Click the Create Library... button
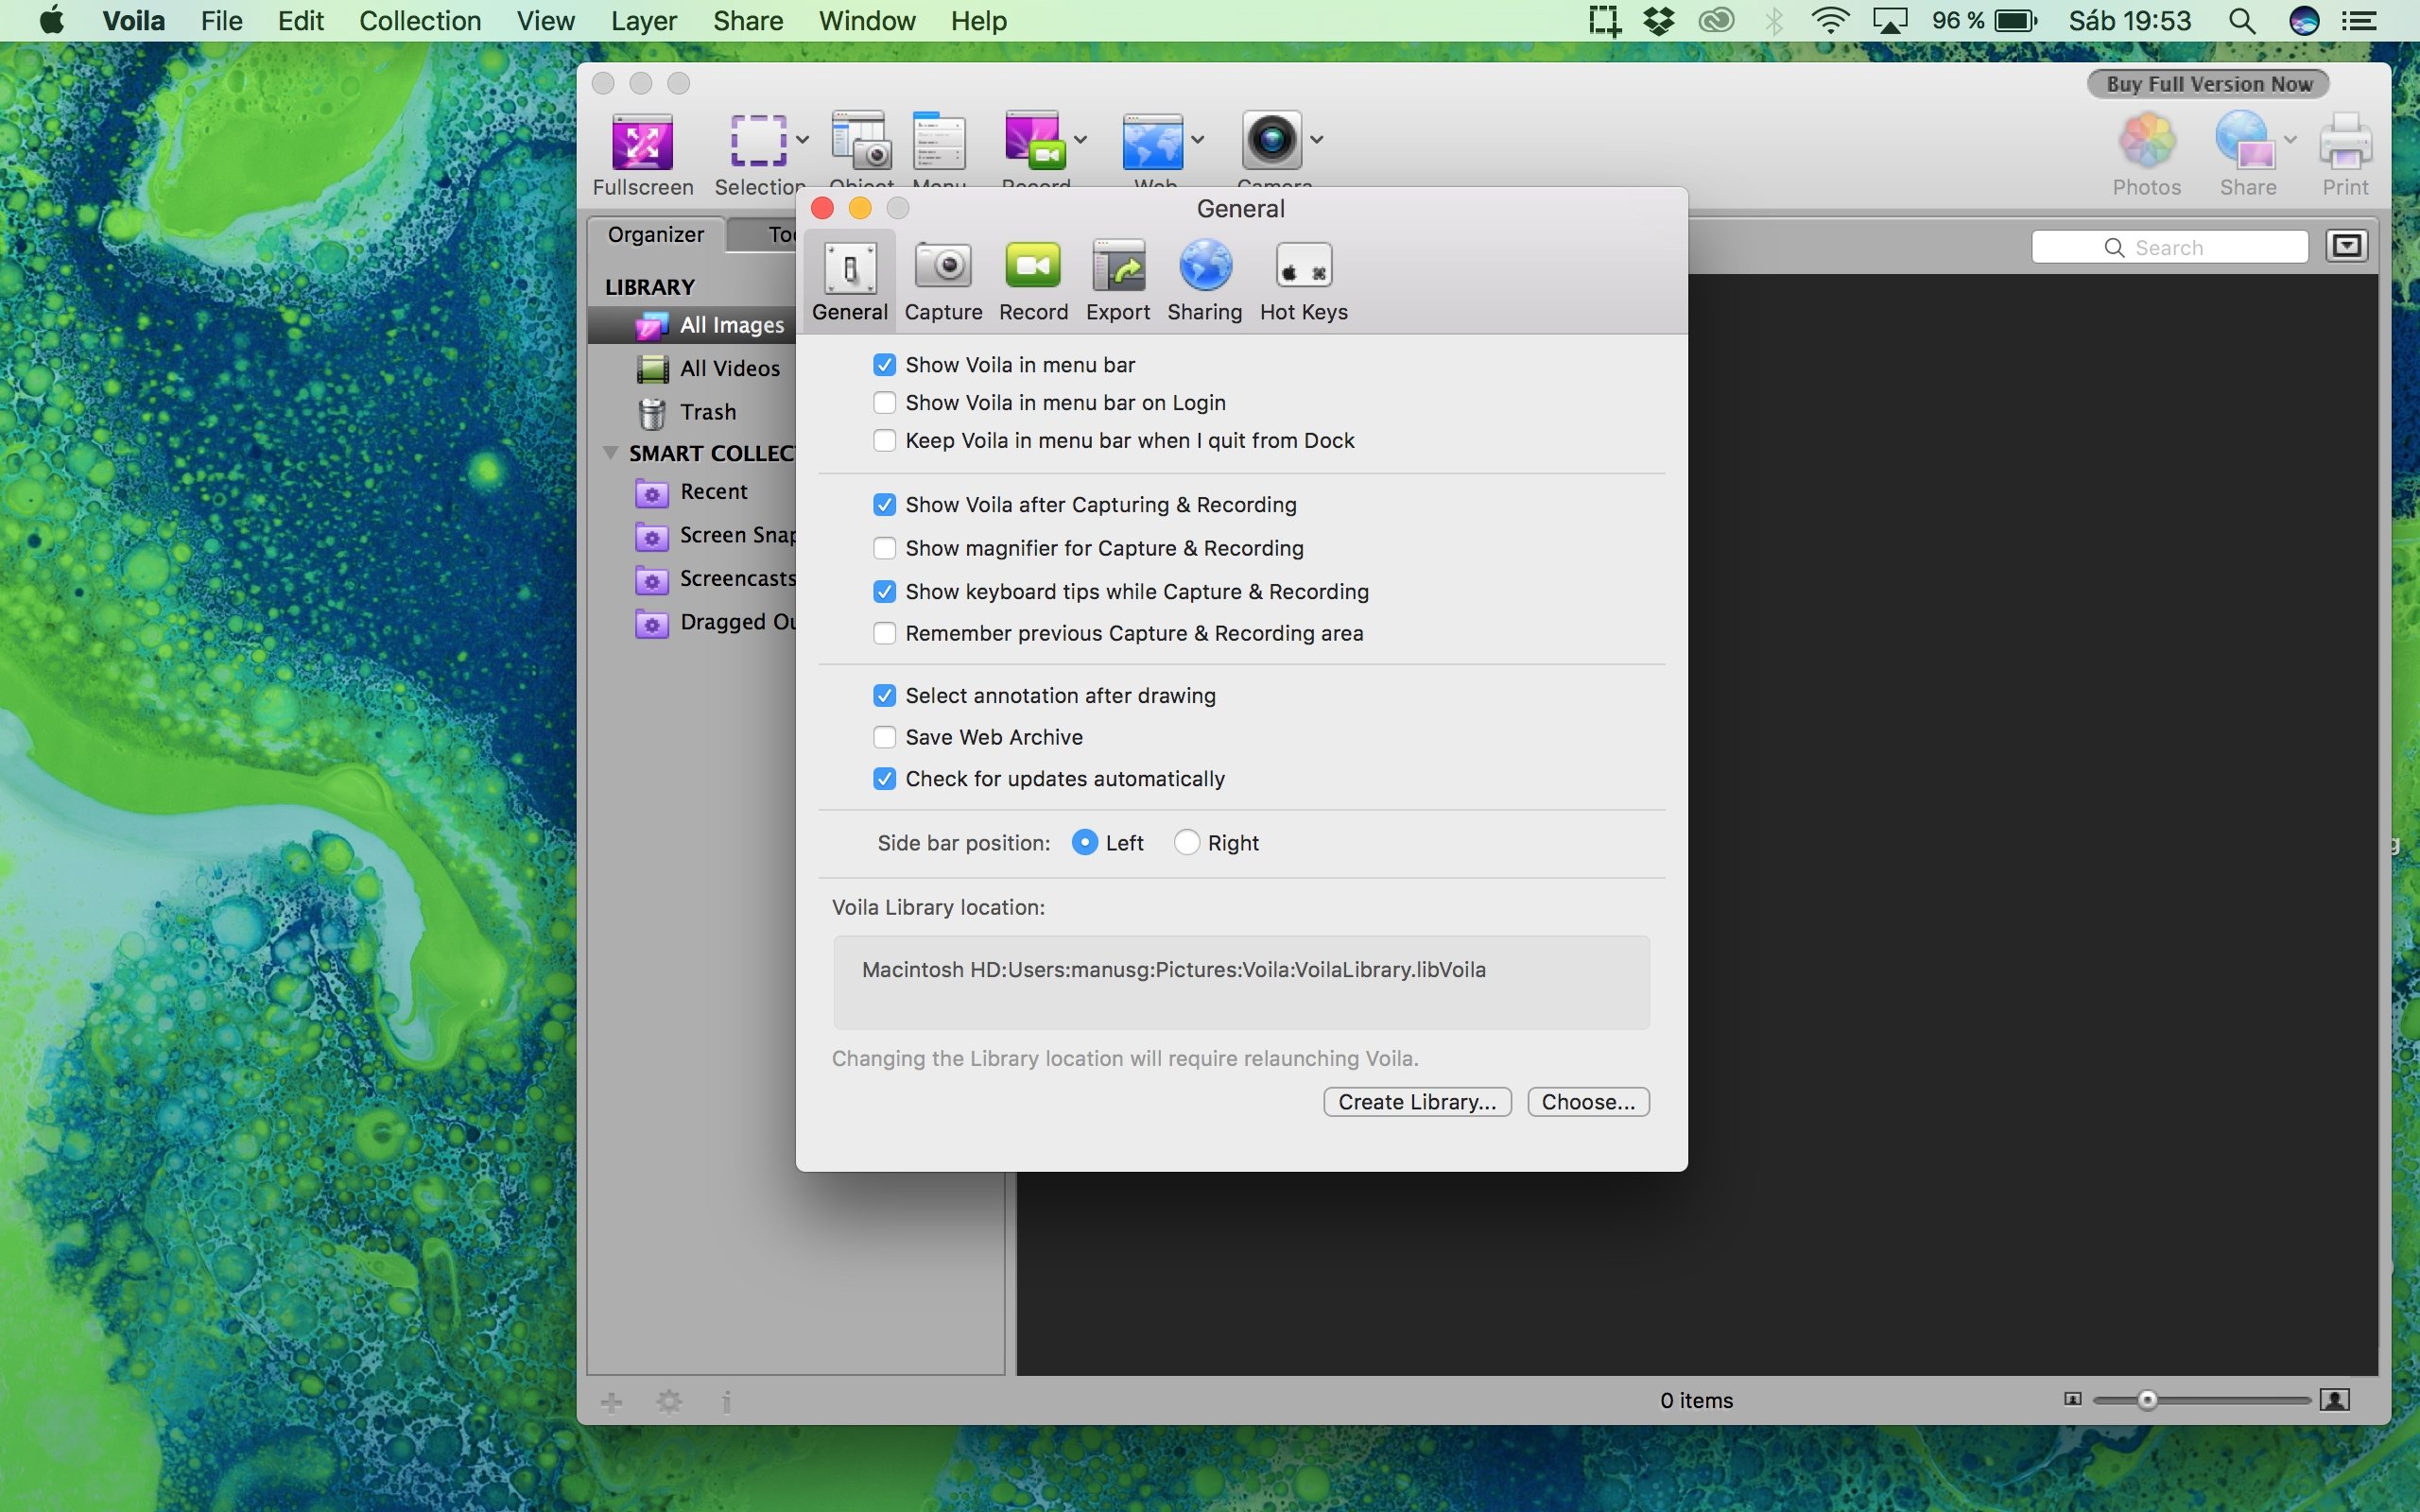The height and width of the screenshot is (1512, 2420). pyautogui.click(x=1417, y=1102)
